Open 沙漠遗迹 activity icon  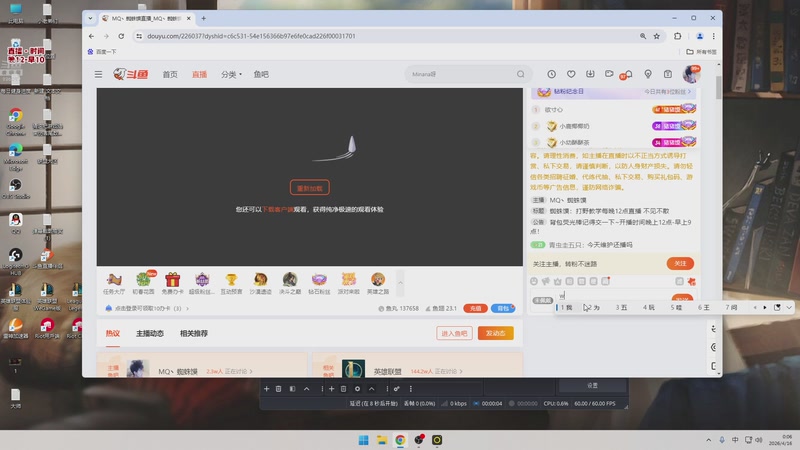260,283
